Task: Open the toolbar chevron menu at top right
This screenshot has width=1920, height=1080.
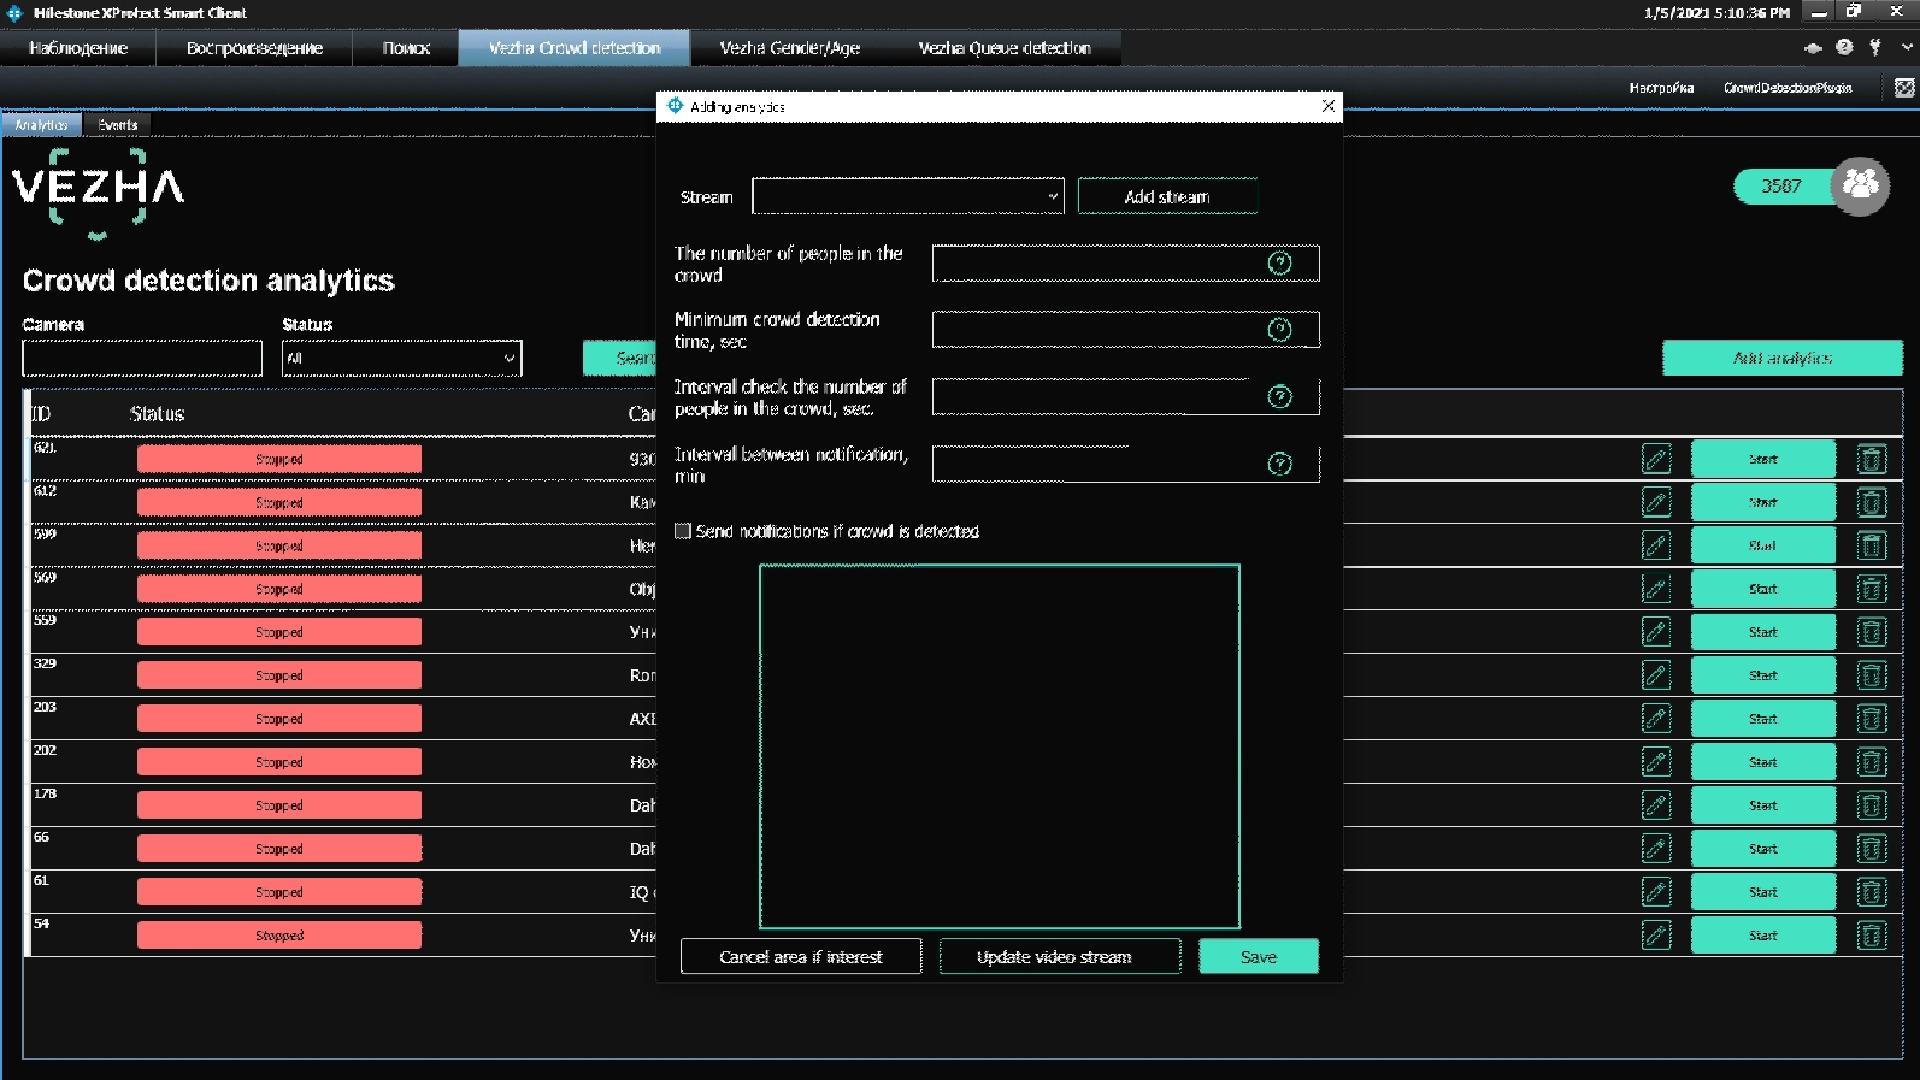Action: (1906, 47)
